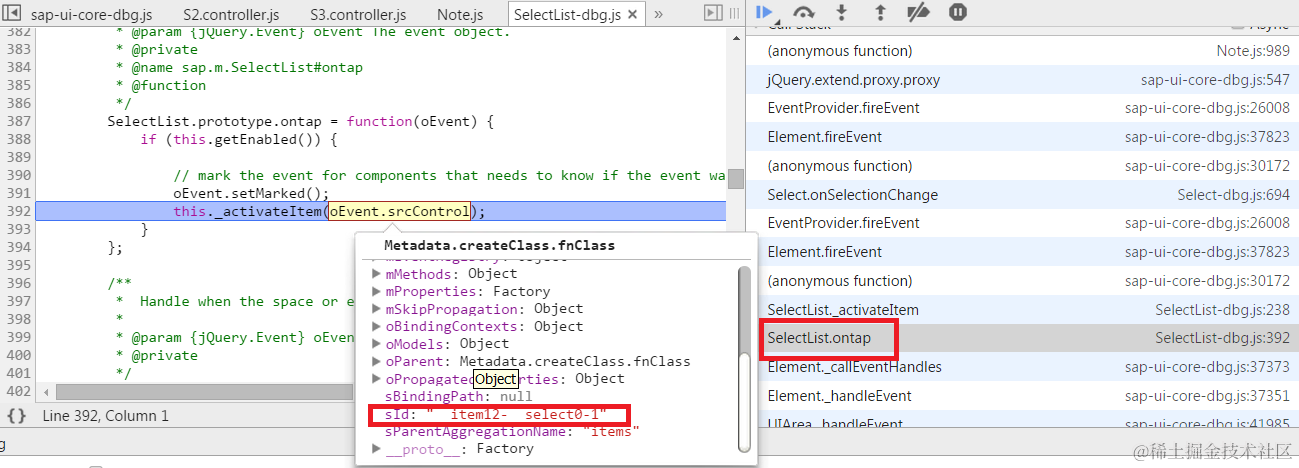Open the sap-ui-core-dbg.js:37373 source link

coord(1207,368)
